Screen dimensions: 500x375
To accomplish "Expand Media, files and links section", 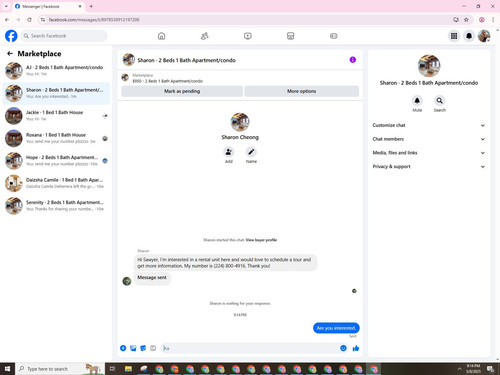I will (x=428, y=153).
